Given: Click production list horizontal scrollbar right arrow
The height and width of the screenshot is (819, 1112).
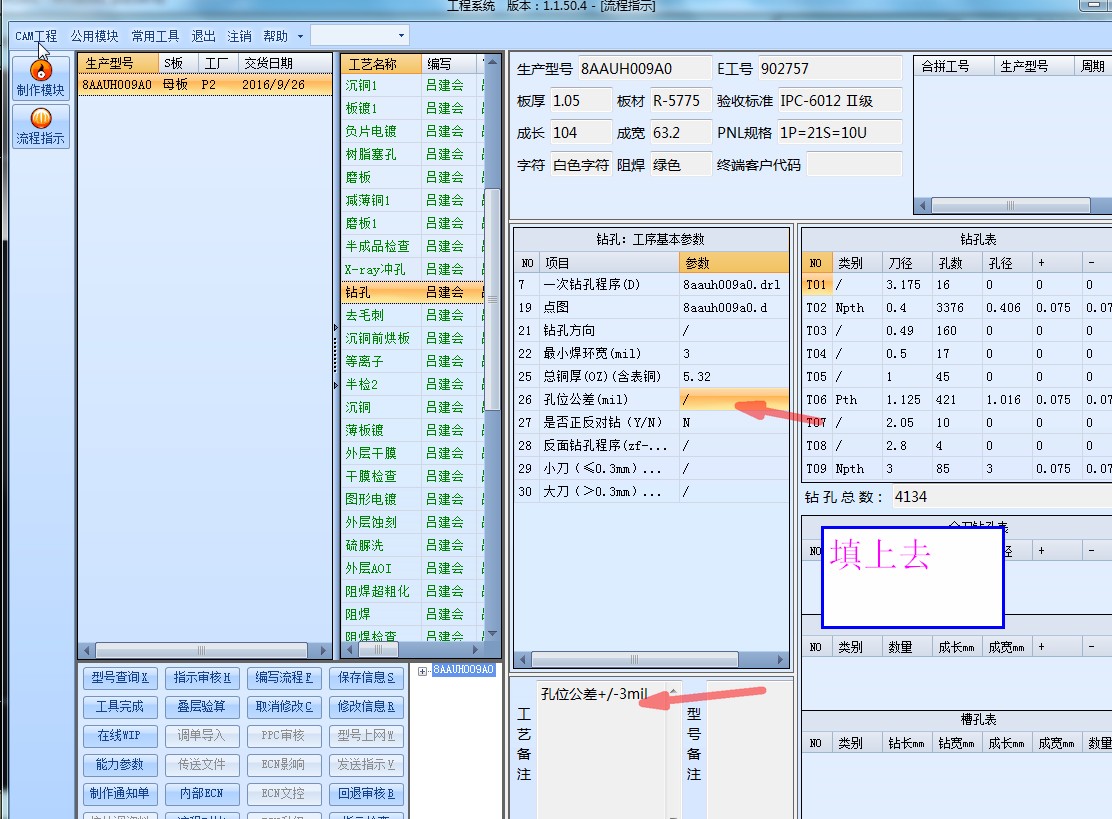Looking at the screenshot, I should (x=323, y=650).
